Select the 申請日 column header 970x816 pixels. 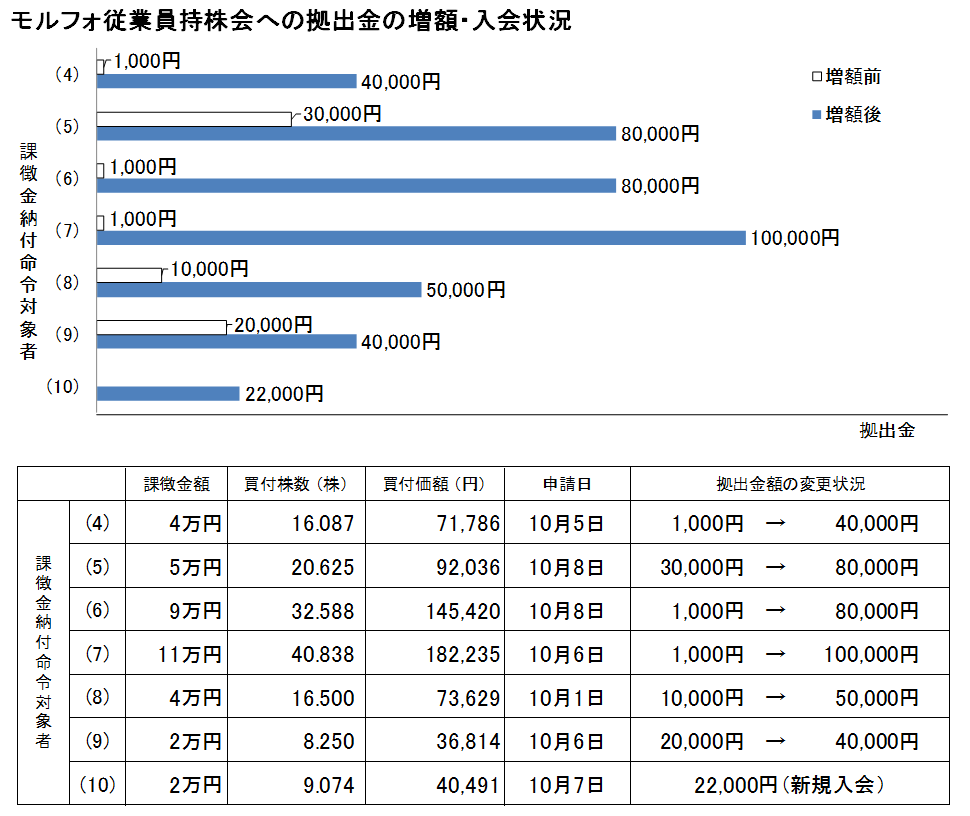coord(567,484)
